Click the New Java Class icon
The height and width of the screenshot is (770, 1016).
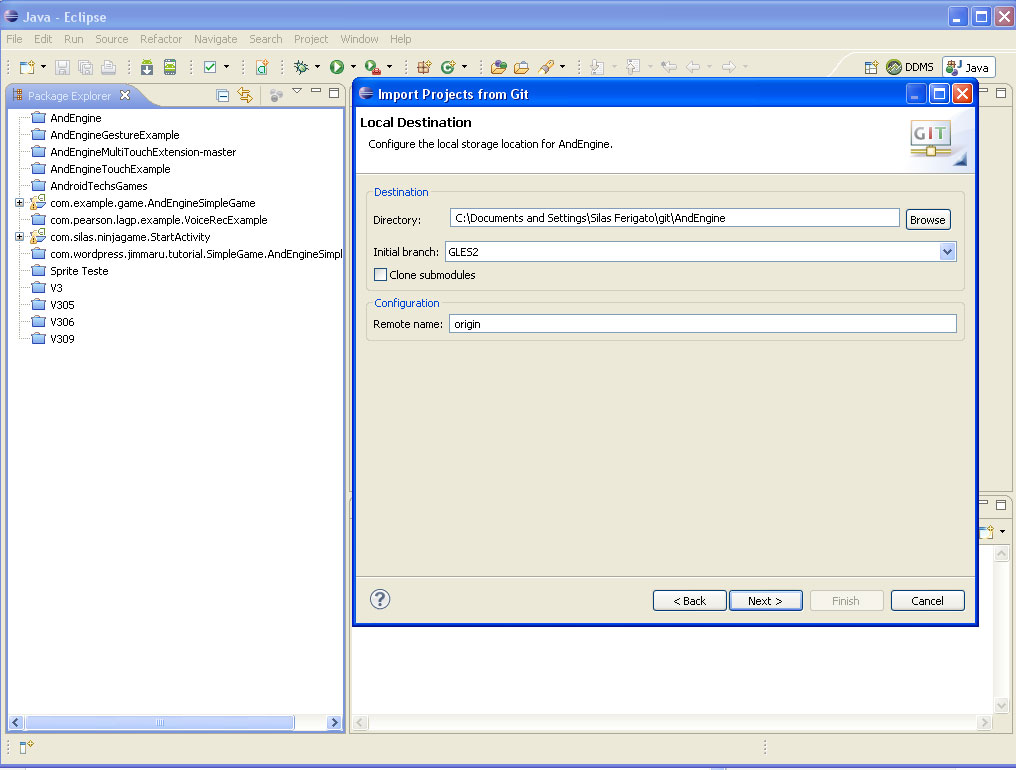448,67
